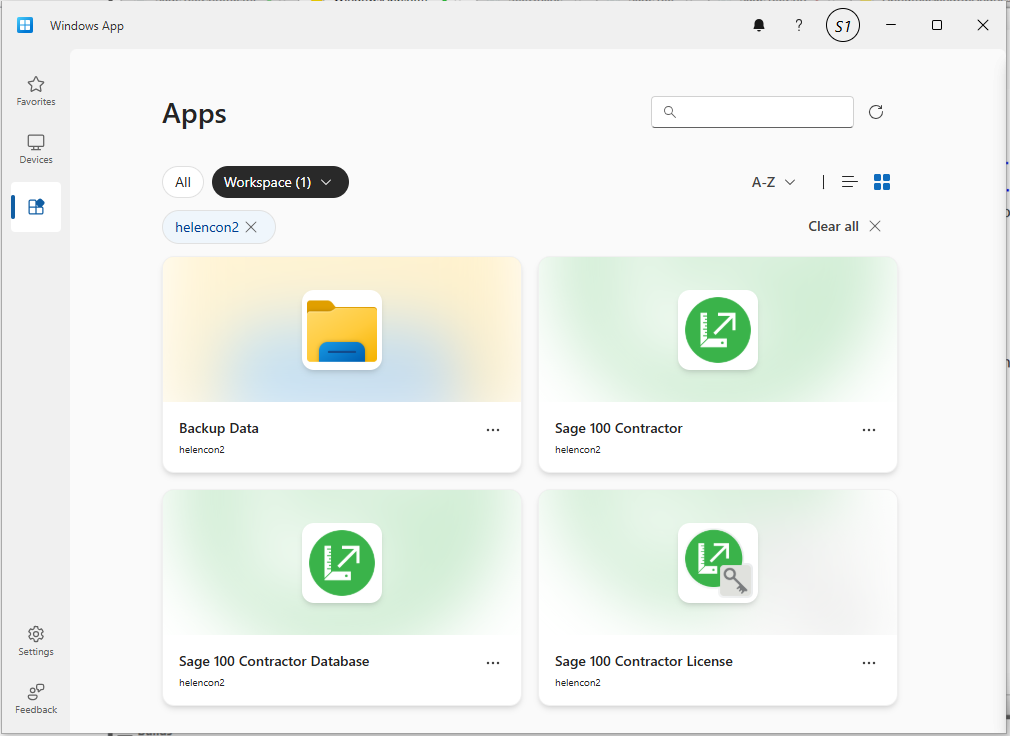
Task: Launch the Backup Data folder icon
Action: (x=342, y=330)
